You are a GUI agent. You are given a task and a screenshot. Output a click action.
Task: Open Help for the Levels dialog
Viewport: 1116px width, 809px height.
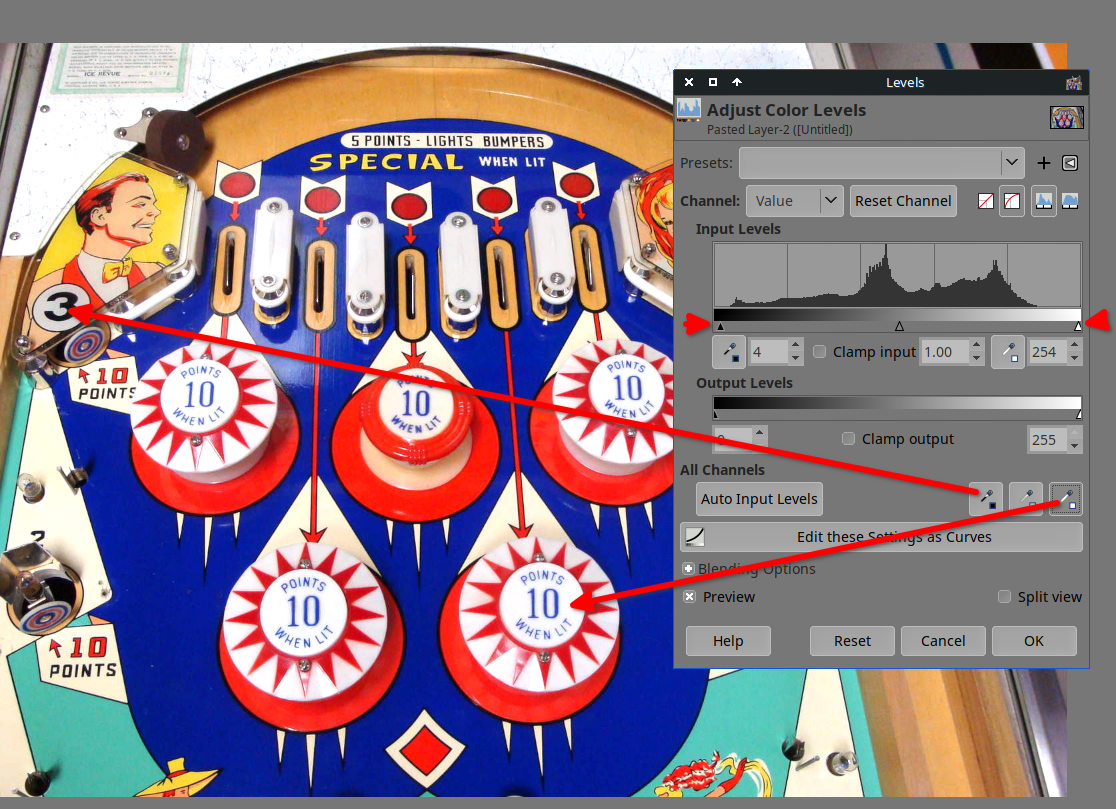pos(728,641)
